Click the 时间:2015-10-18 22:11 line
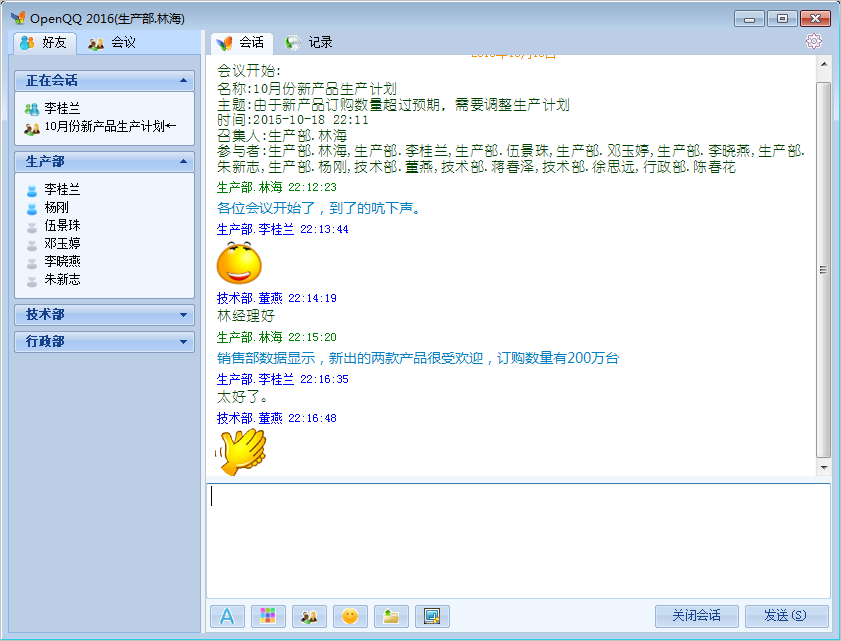 tap(293, 120)
